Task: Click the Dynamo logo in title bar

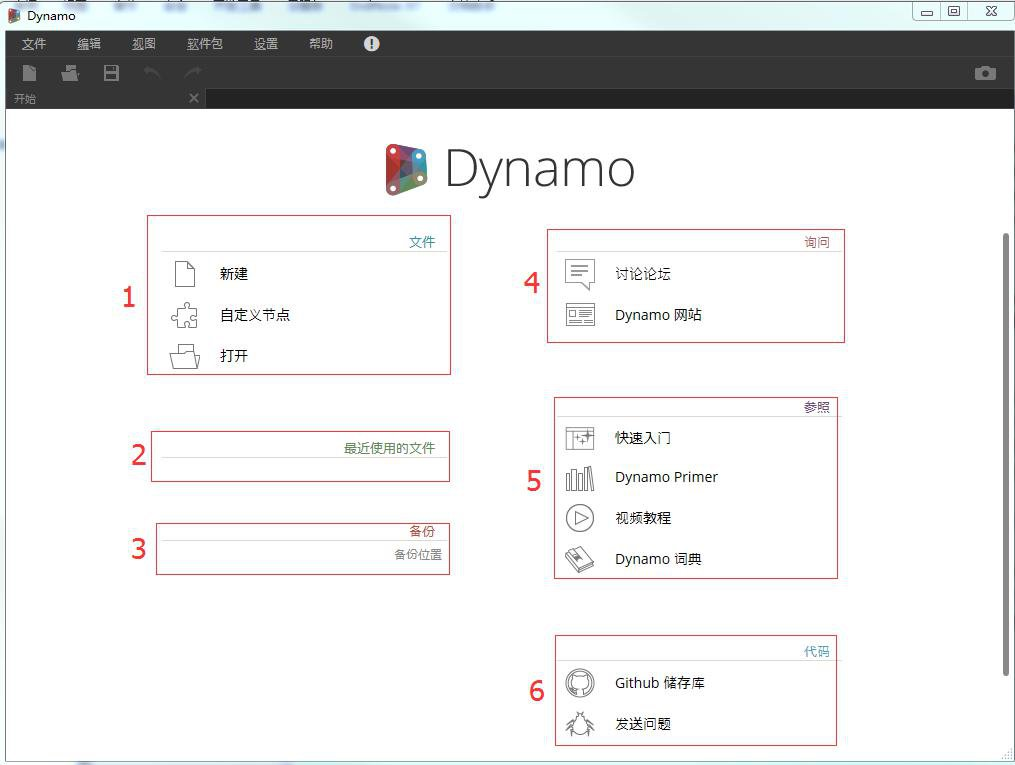Action: pyautogui.click(x=14, y=15)
